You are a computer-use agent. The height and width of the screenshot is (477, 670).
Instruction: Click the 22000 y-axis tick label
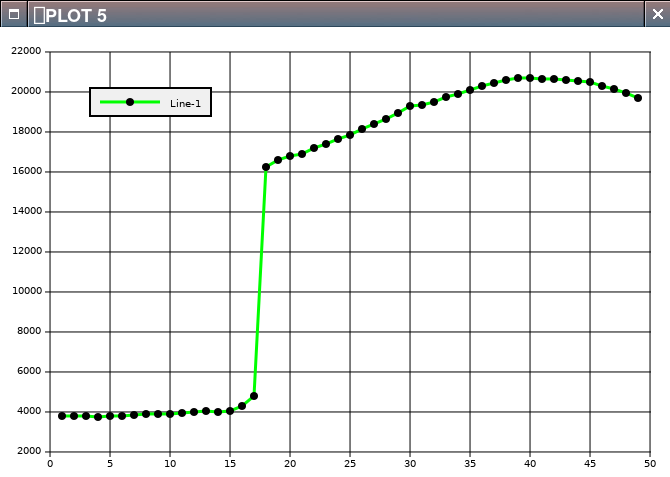coord(25,51)
